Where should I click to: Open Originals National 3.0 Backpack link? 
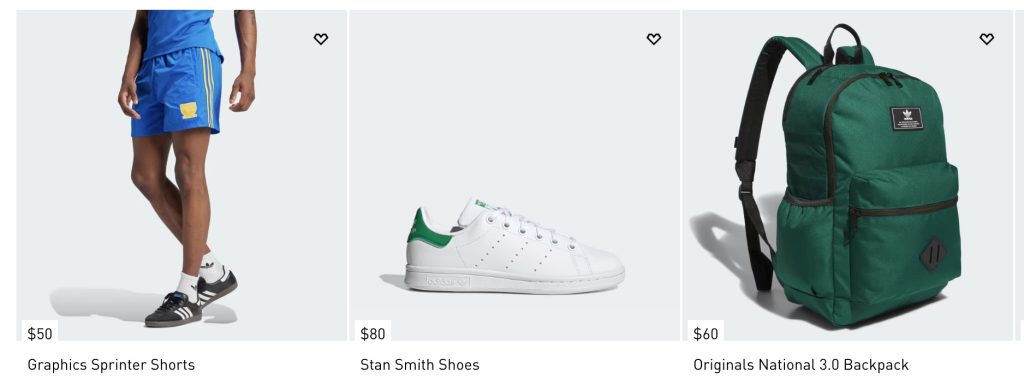point(801,364)
